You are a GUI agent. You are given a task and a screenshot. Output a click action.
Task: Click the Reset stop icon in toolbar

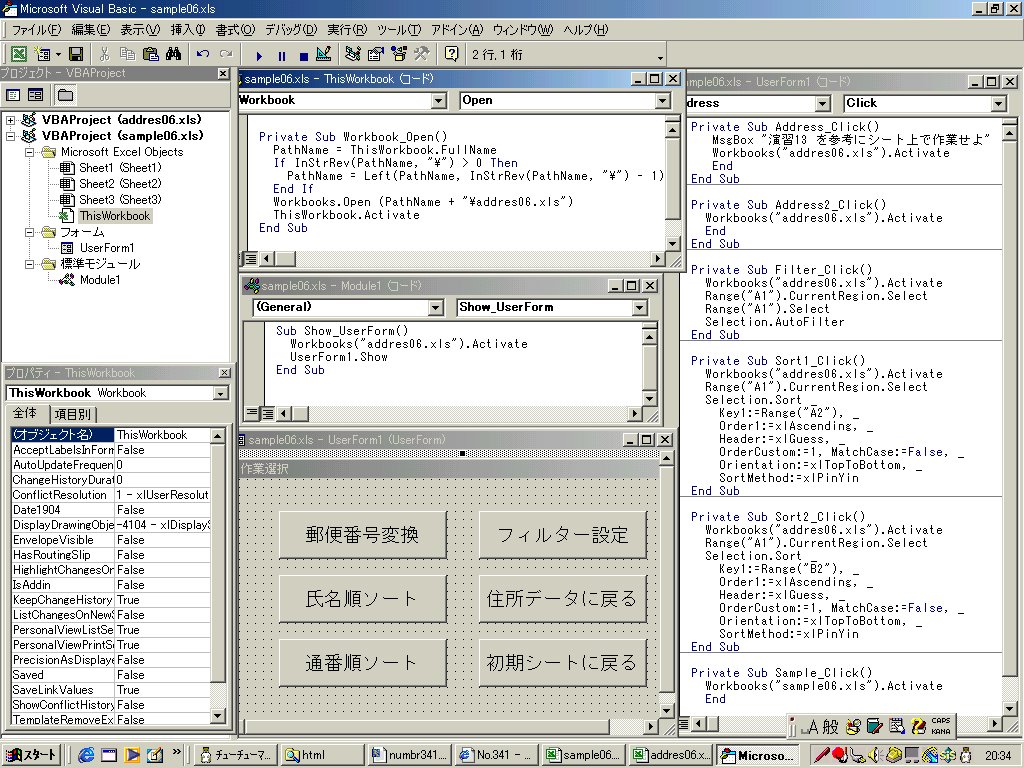coord(303,55)
